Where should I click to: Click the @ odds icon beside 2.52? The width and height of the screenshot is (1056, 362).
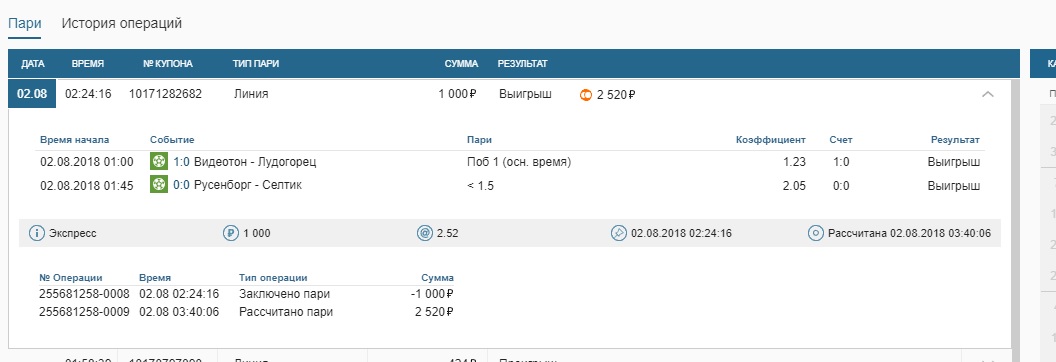click(x=425, y=233)
